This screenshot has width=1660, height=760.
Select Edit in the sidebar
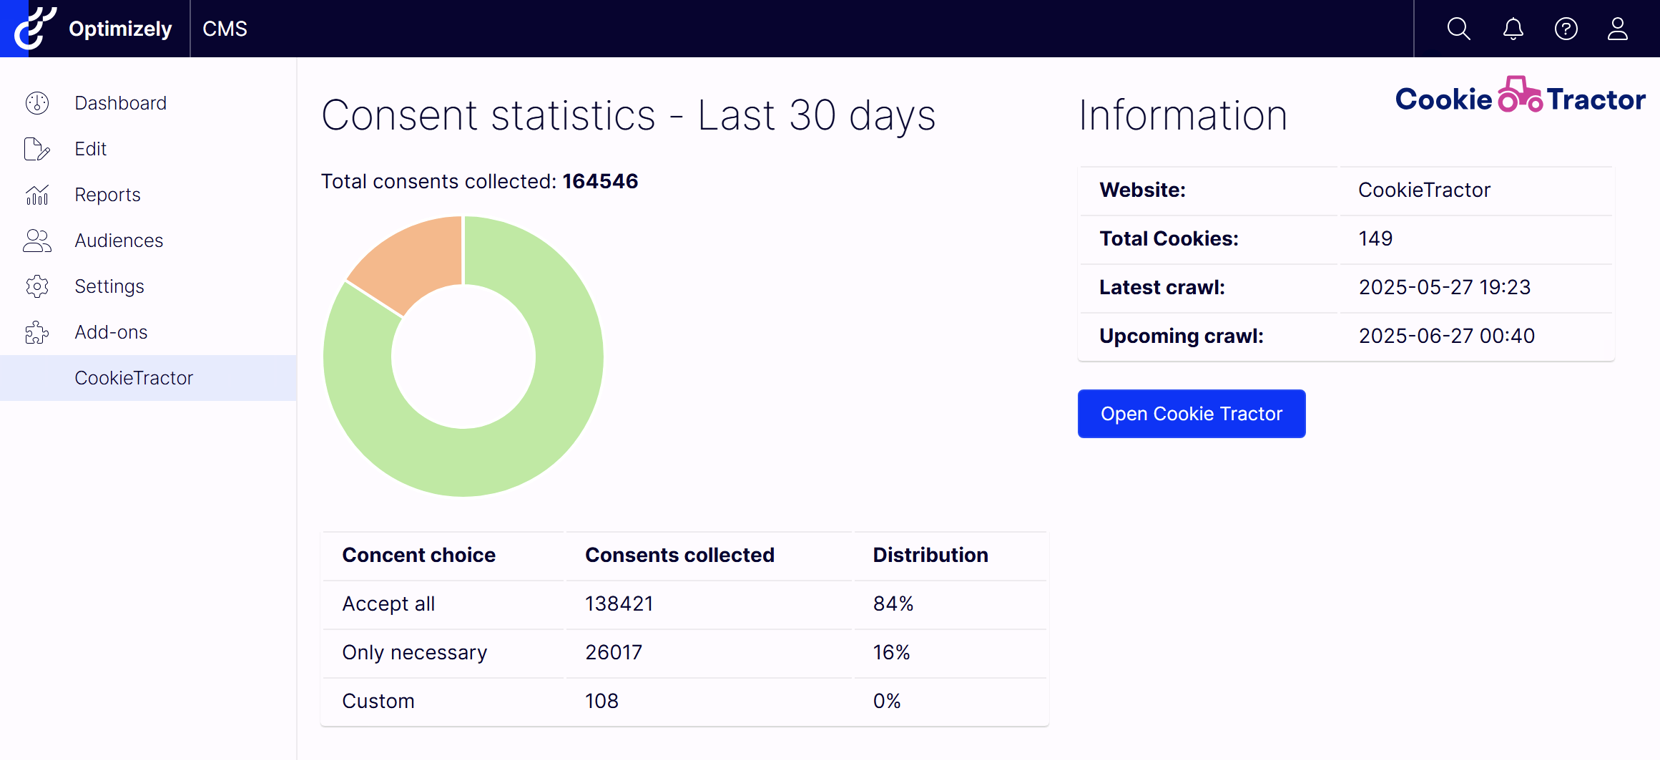click(90, 149)
